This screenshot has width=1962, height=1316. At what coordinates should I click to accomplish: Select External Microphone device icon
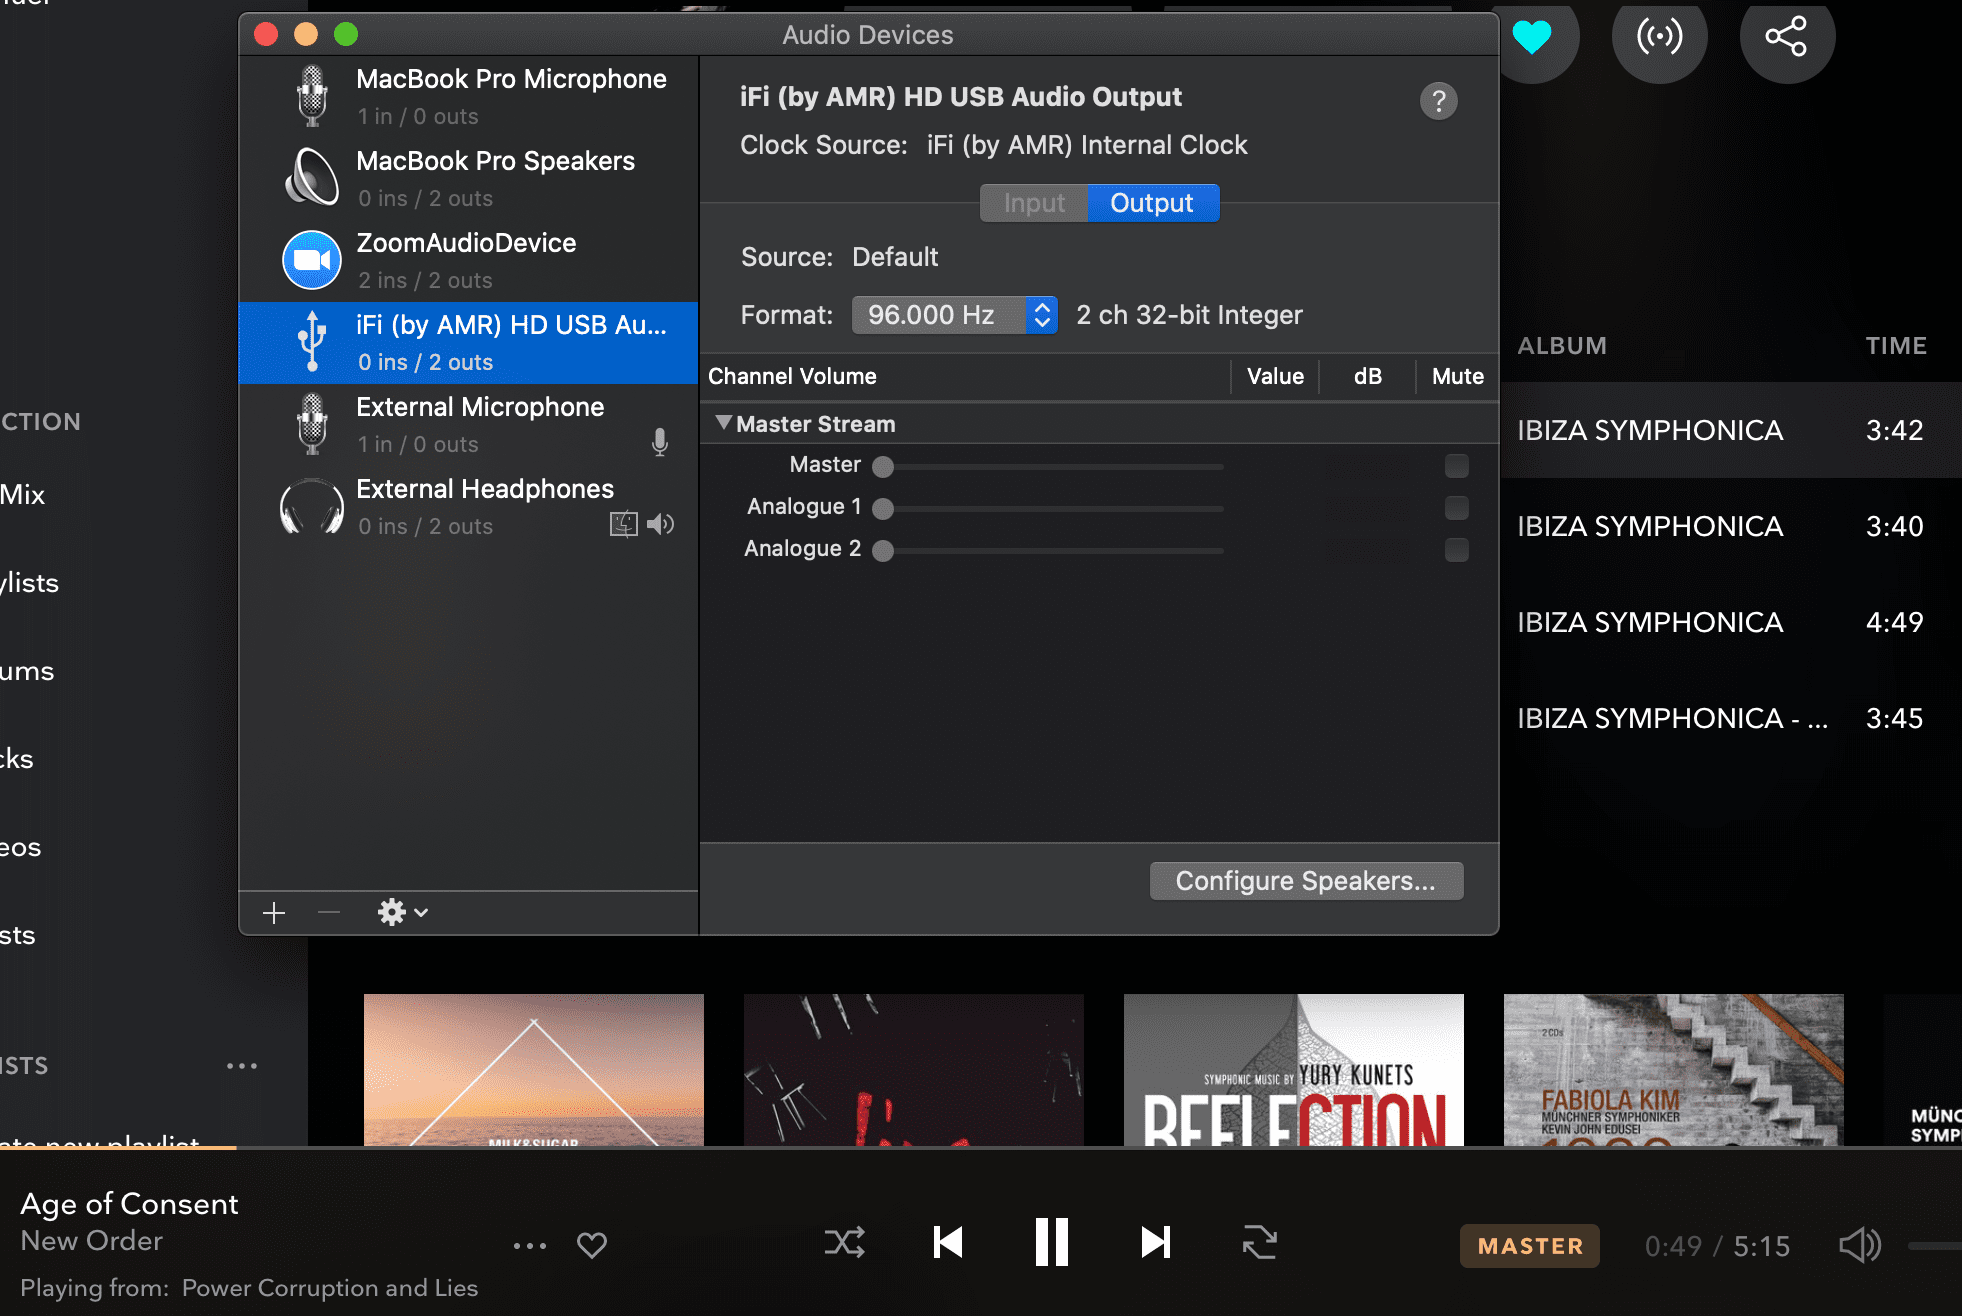coord(312,424)
